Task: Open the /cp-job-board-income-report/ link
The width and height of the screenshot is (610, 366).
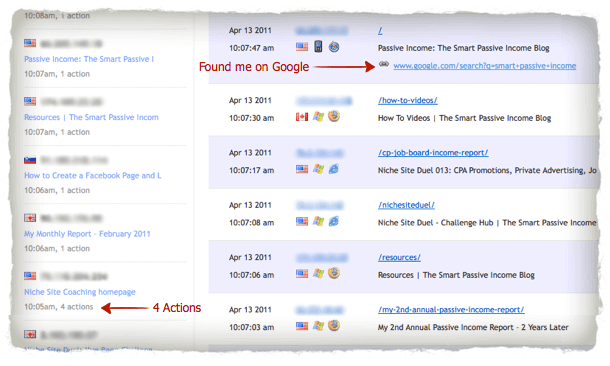Action: pyautogui.click(x=433, y=153)
